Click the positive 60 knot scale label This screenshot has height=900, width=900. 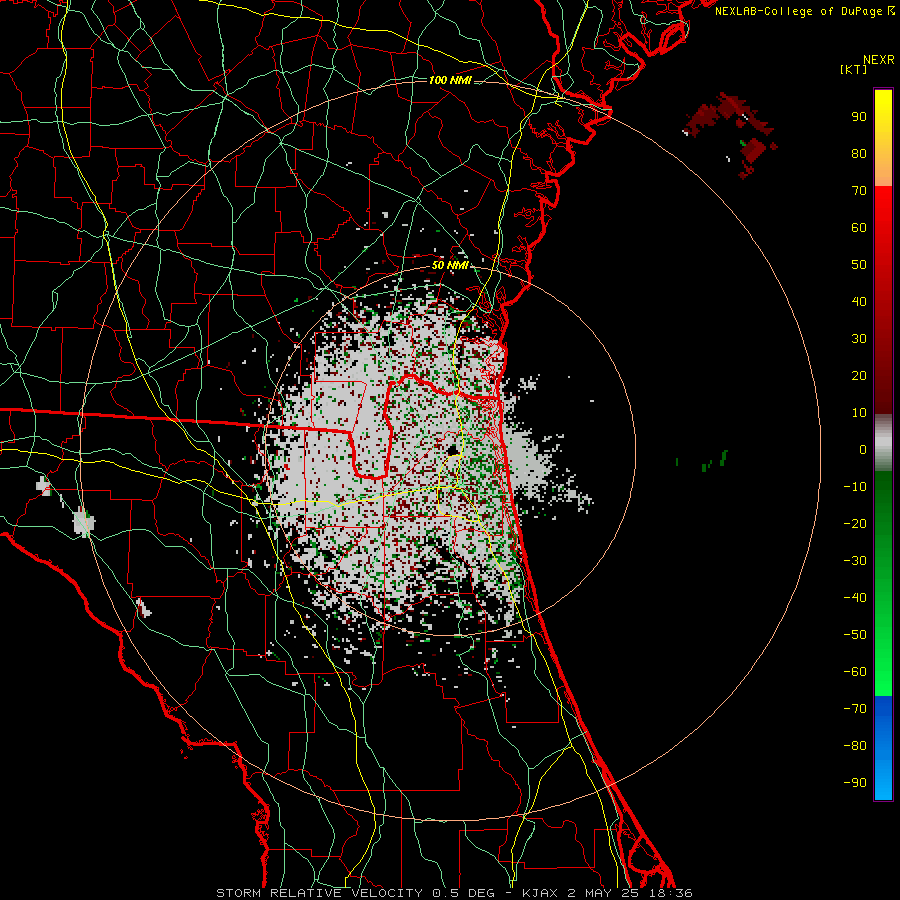(x=859, y=228)
